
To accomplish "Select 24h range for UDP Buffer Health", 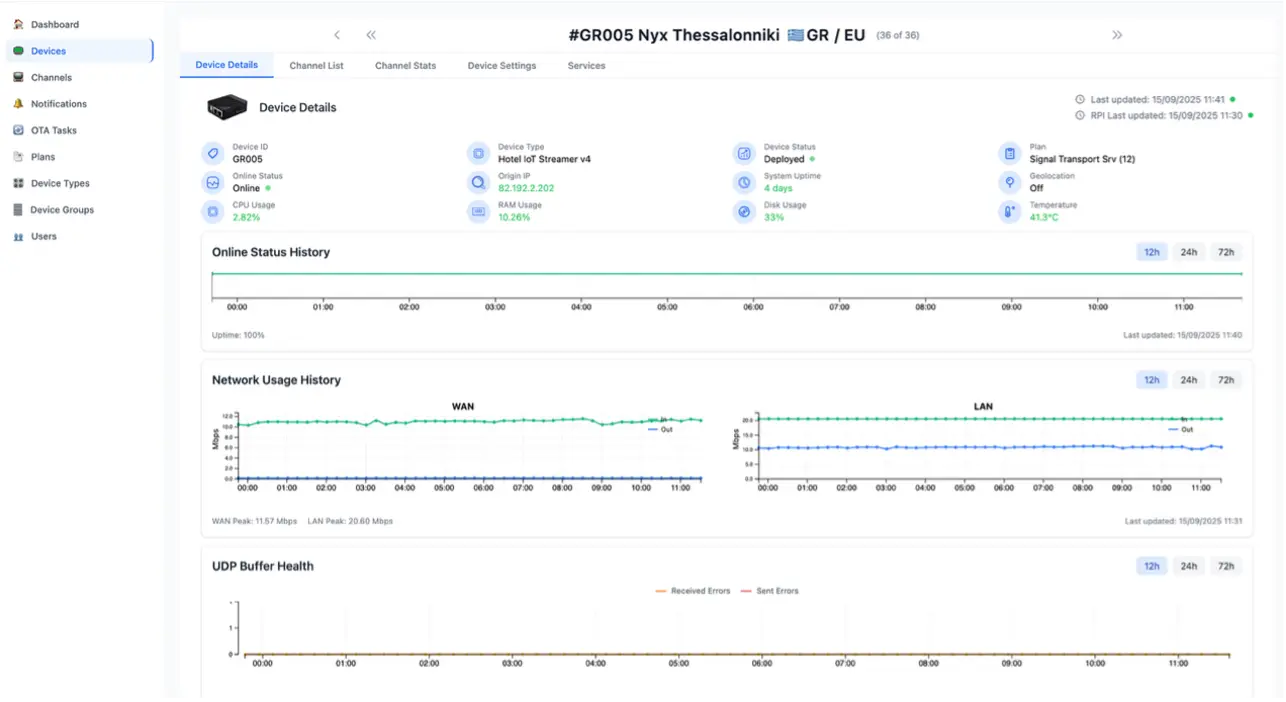I will point(1188,566).
